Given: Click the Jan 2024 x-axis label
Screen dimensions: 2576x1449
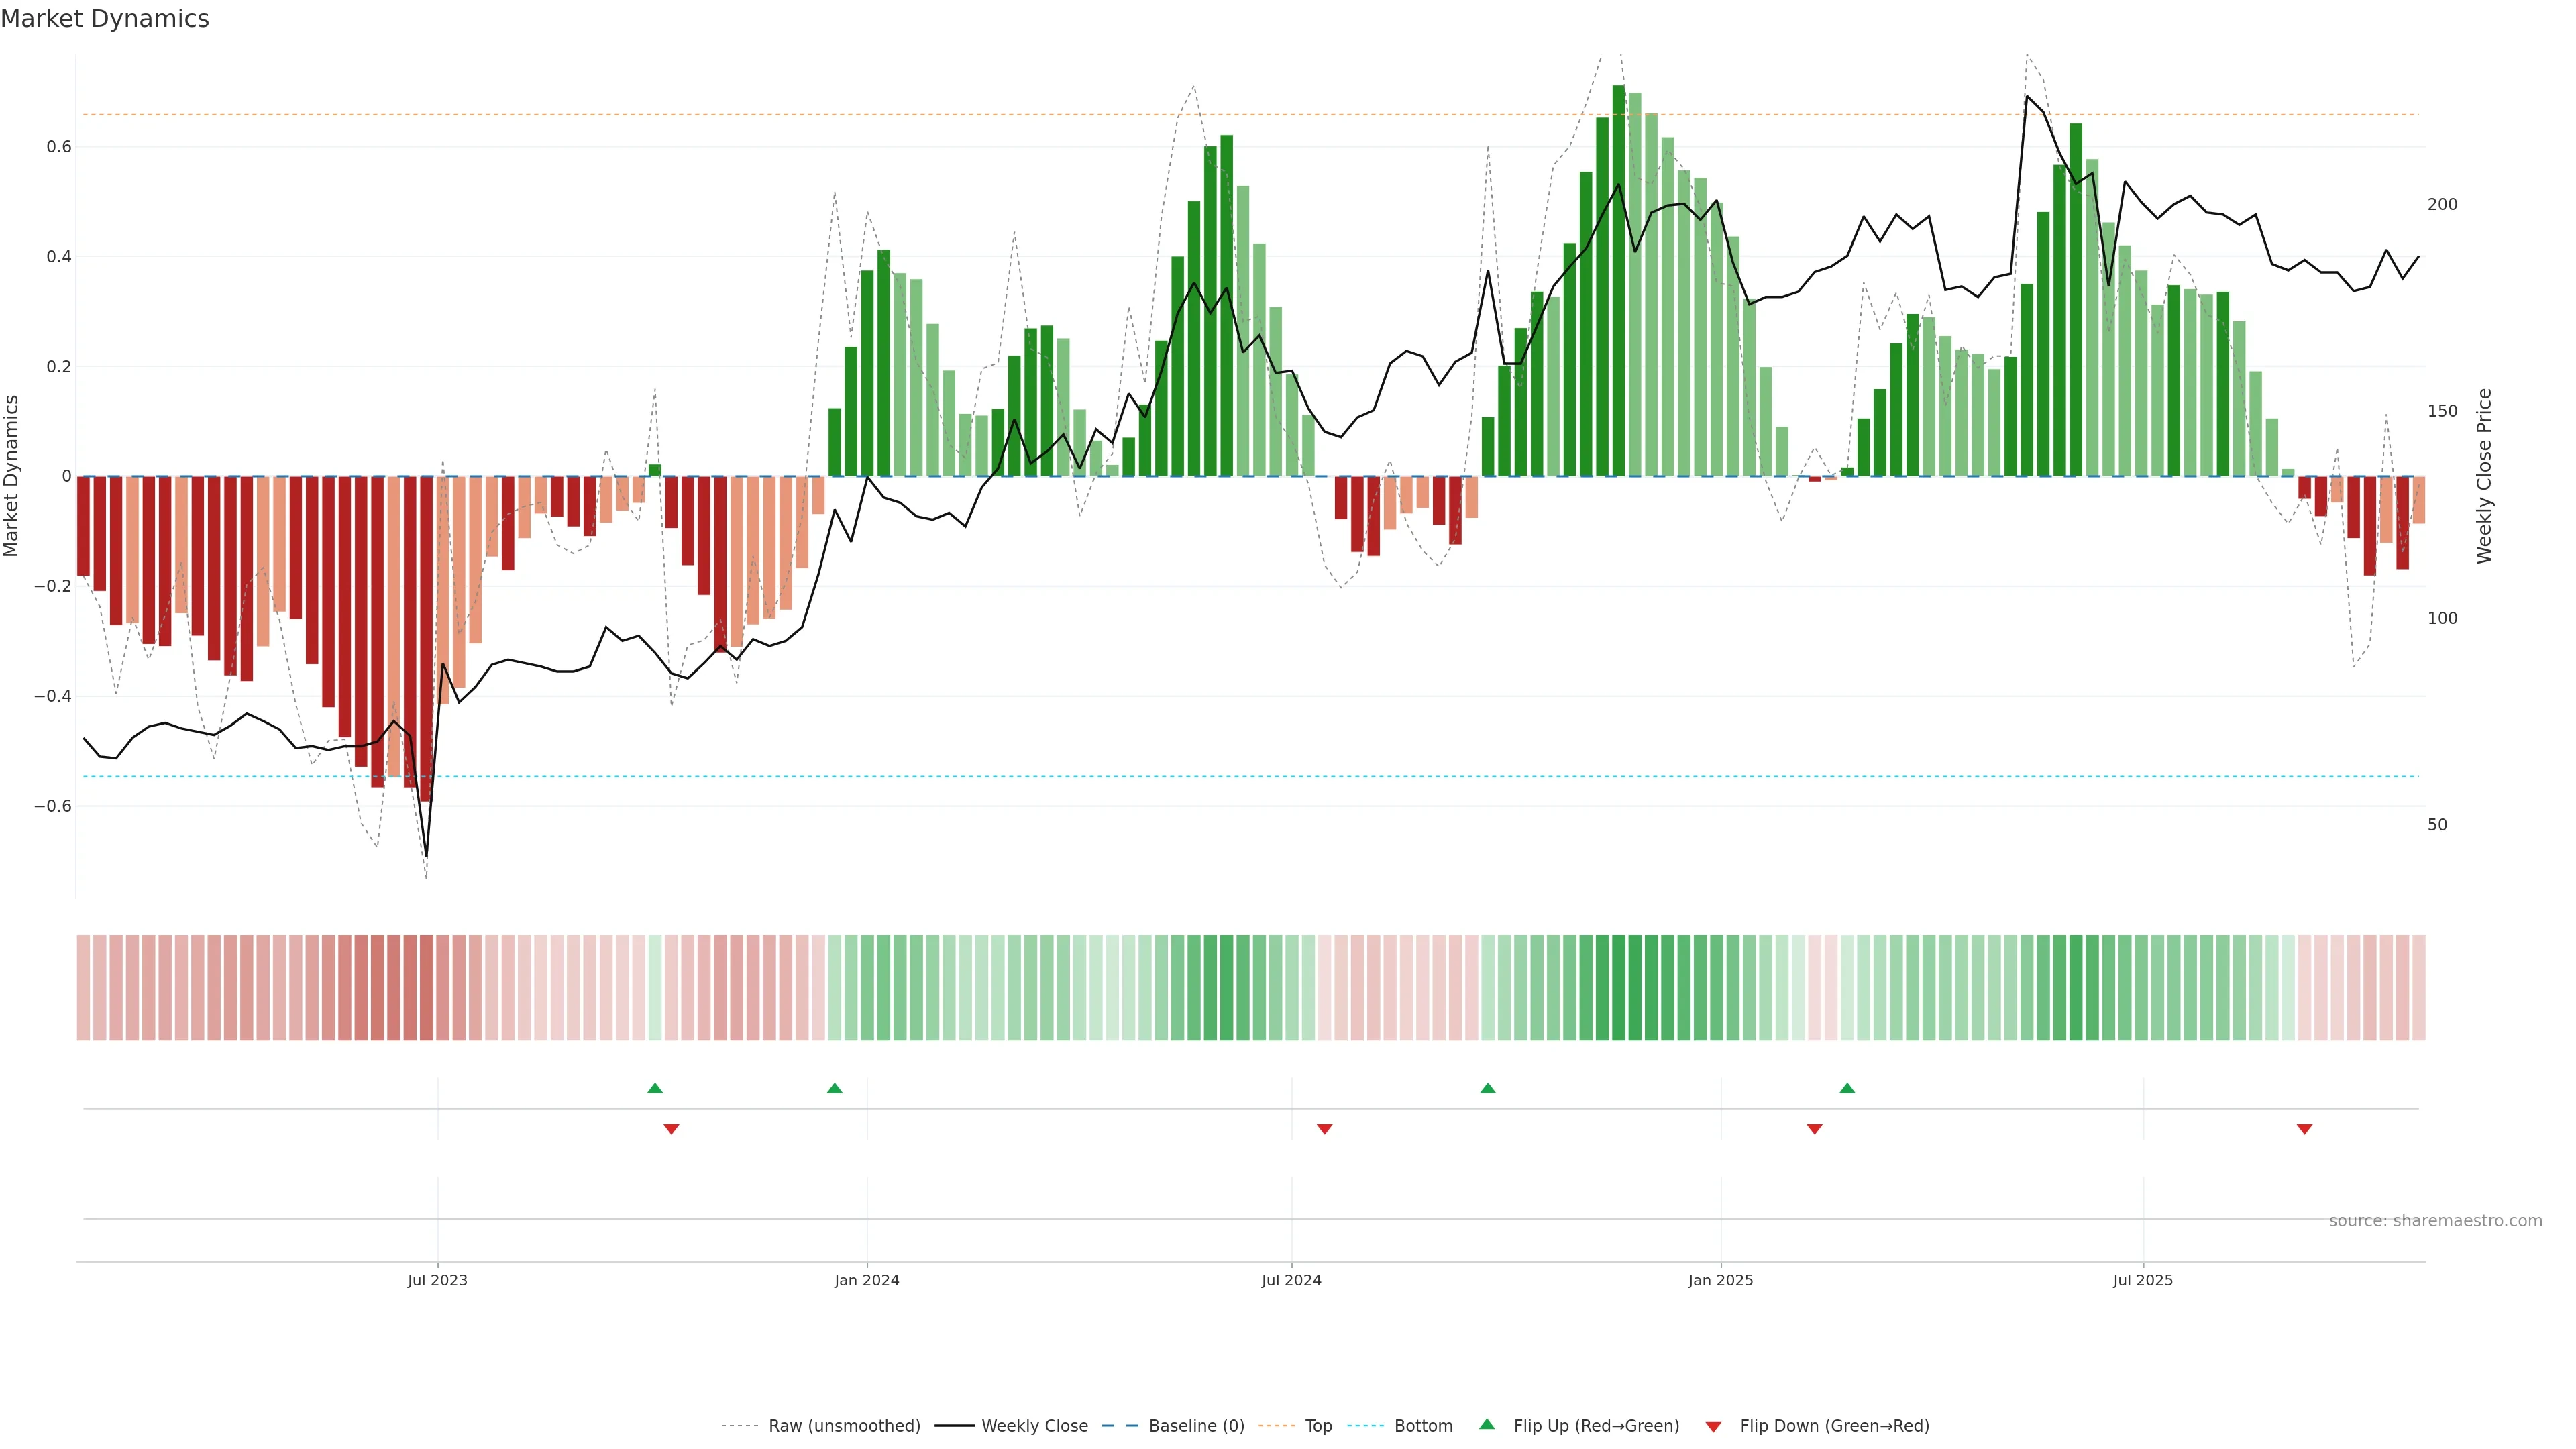Looking at the screenshot, I should [867, 1280].
